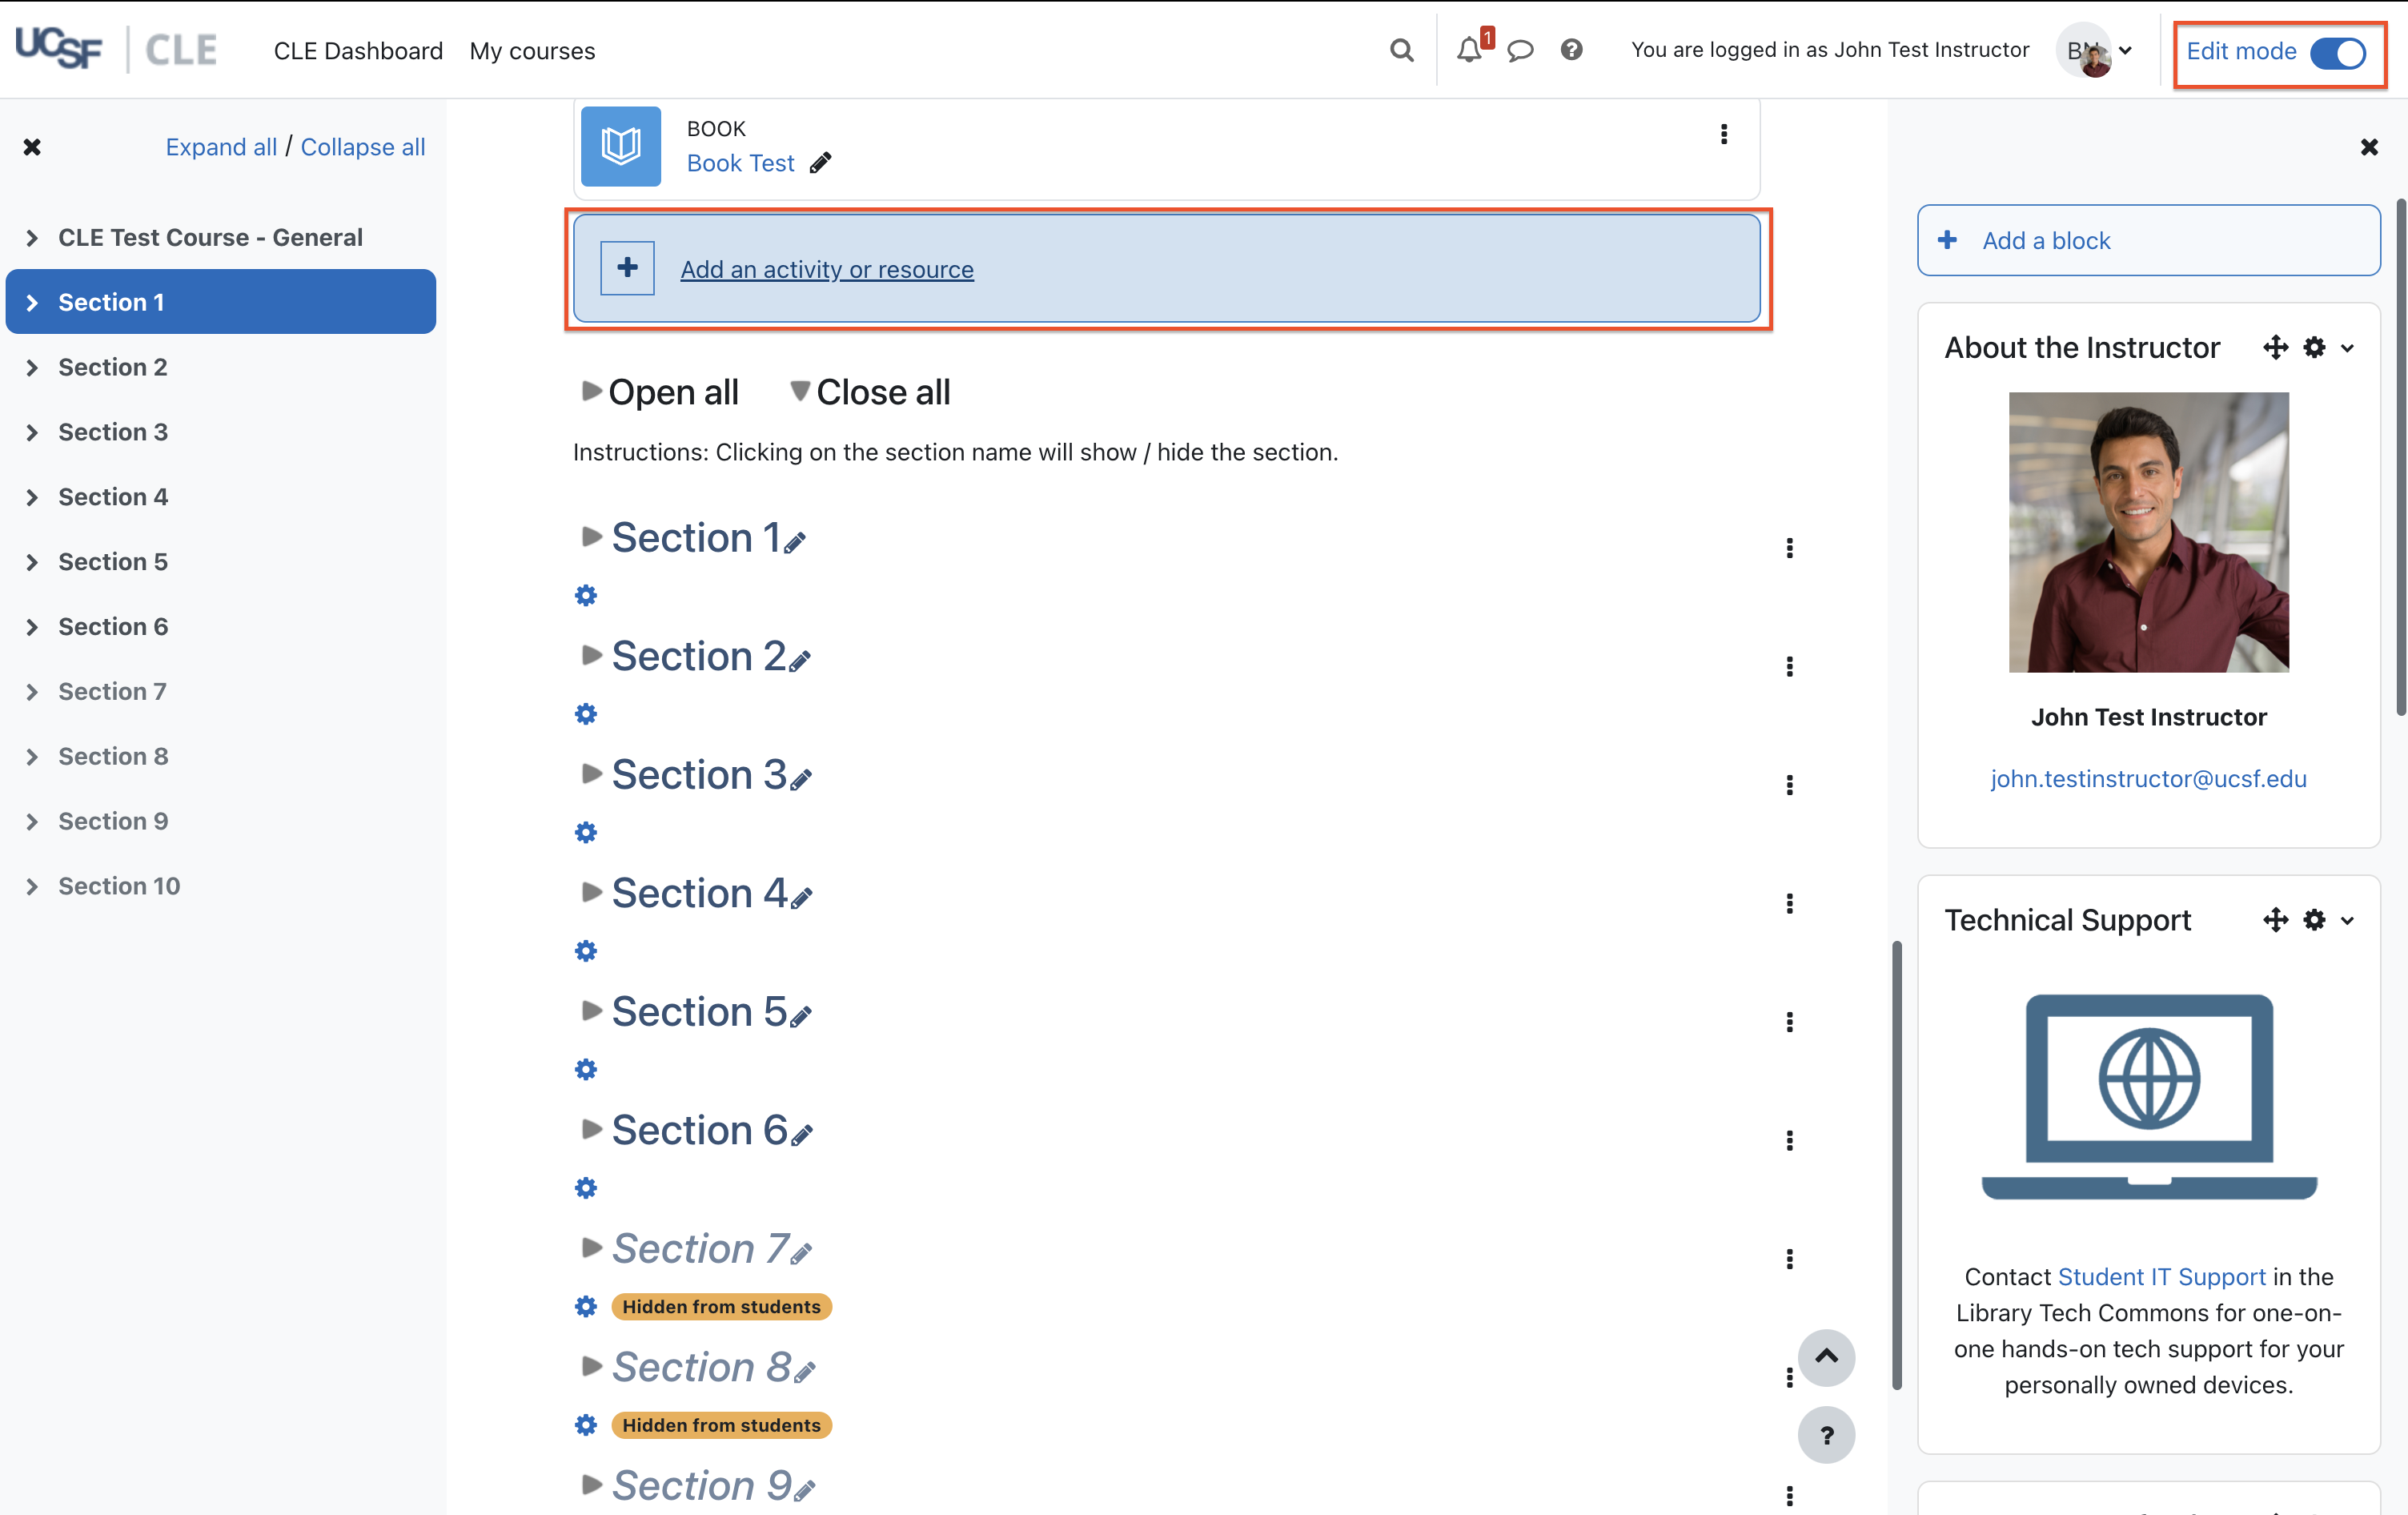Open the messaging speech bubble icon

pyautogui.click(x=1520, y=50)
